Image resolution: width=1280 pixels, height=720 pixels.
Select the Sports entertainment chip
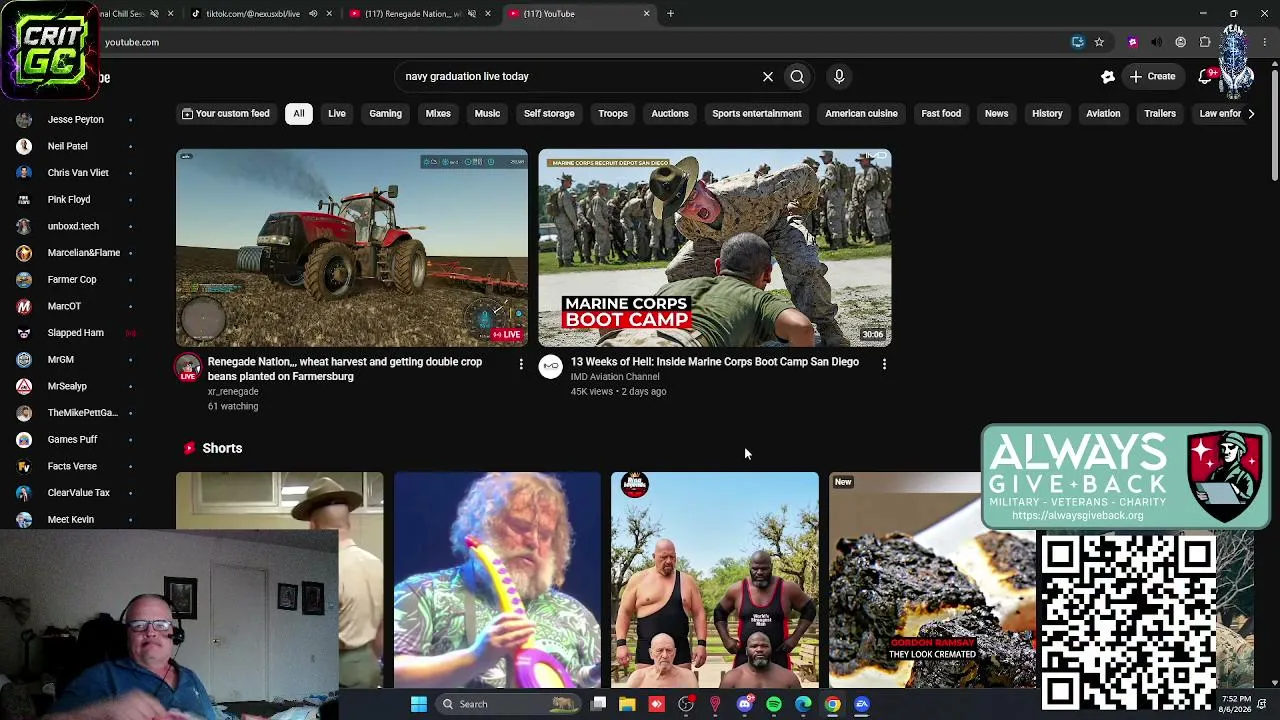click(x=757, y=114)
